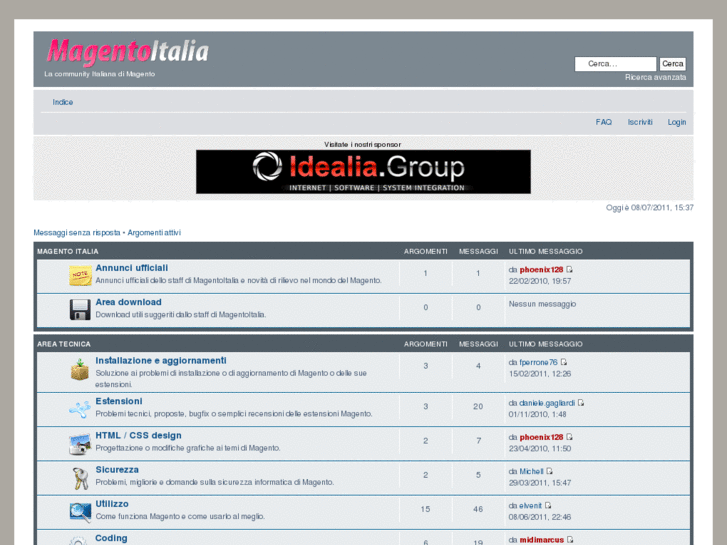The image size is (727, 545).
Task: Open the Estensioni forum
Action: tap(119, 401)
